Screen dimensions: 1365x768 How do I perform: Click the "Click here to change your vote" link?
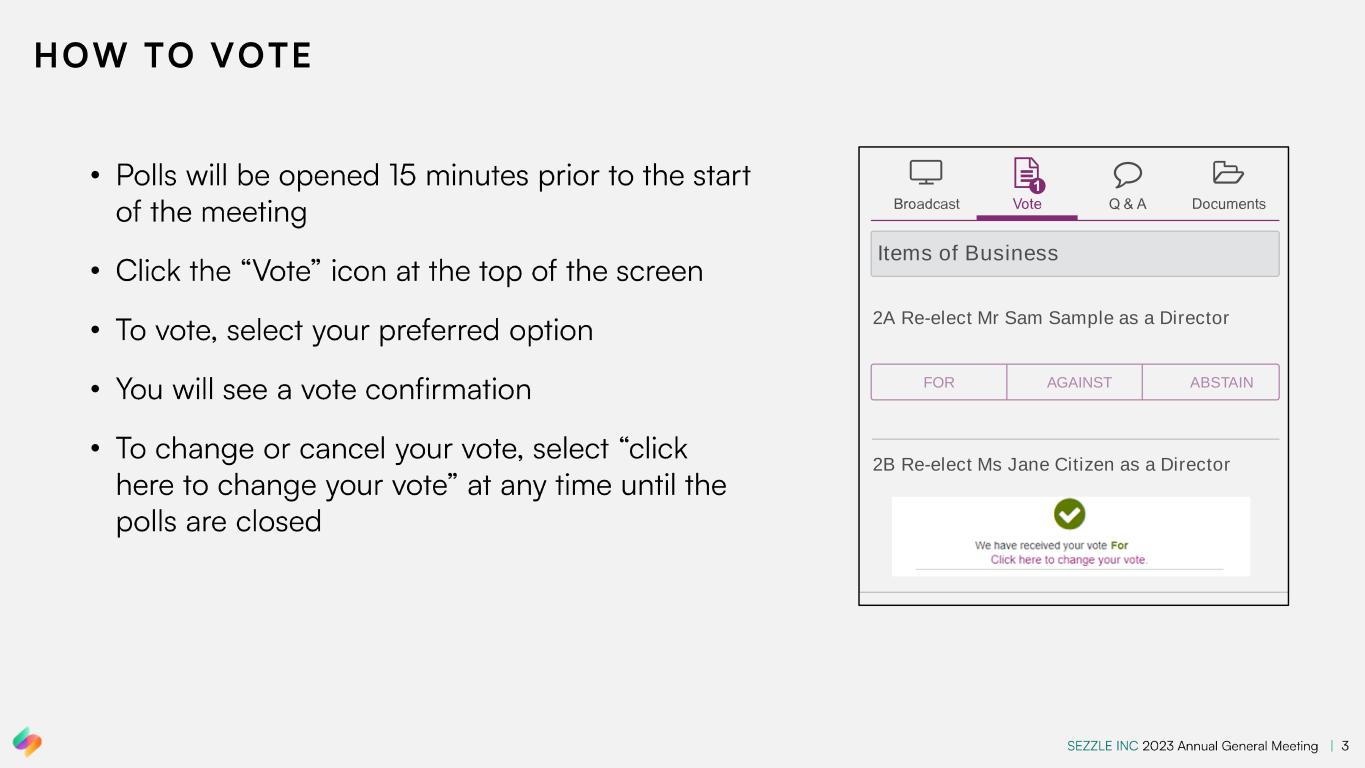tap(1068, 560)
